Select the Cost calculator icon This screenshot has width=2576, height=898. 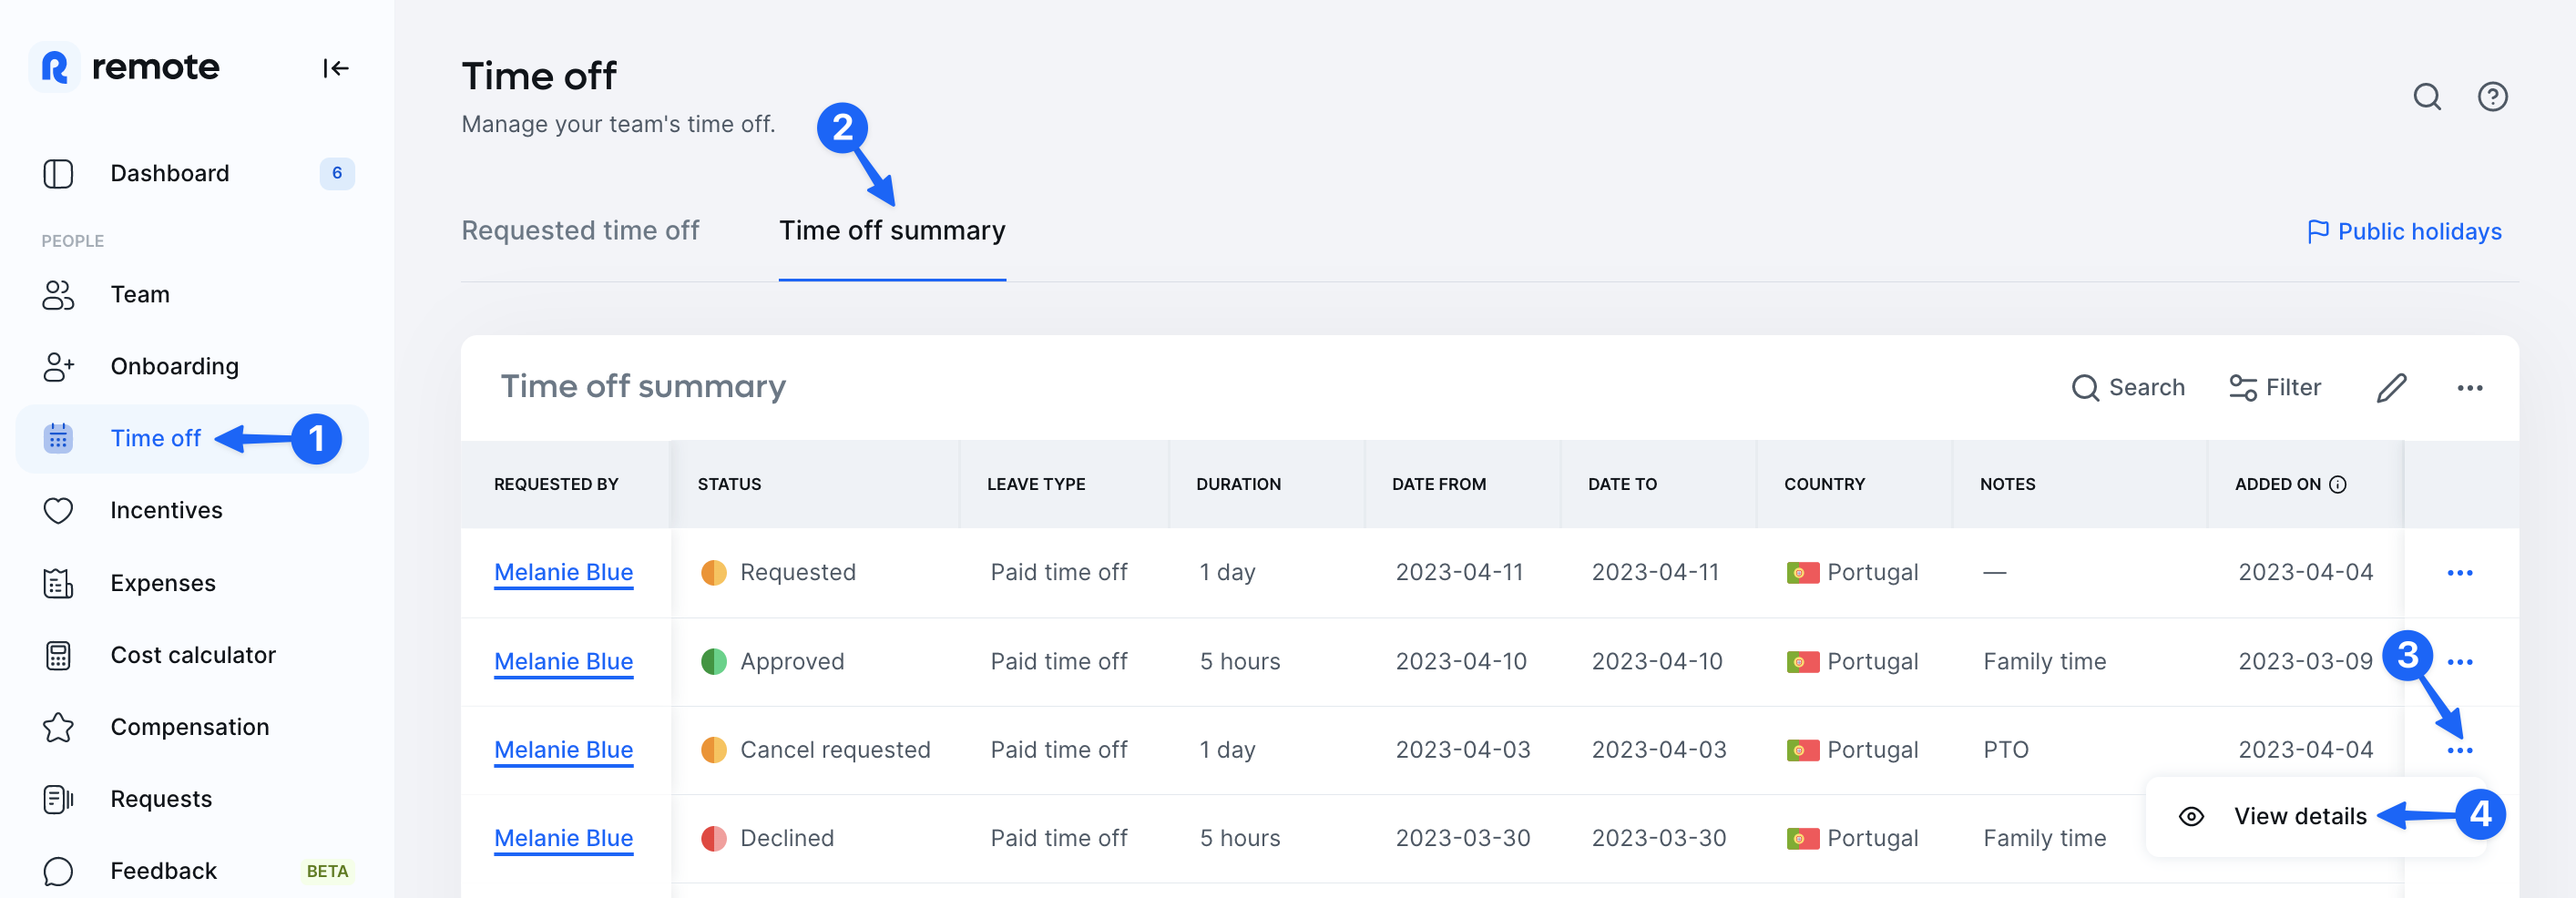pyautogui.click(x=58, y=655)
